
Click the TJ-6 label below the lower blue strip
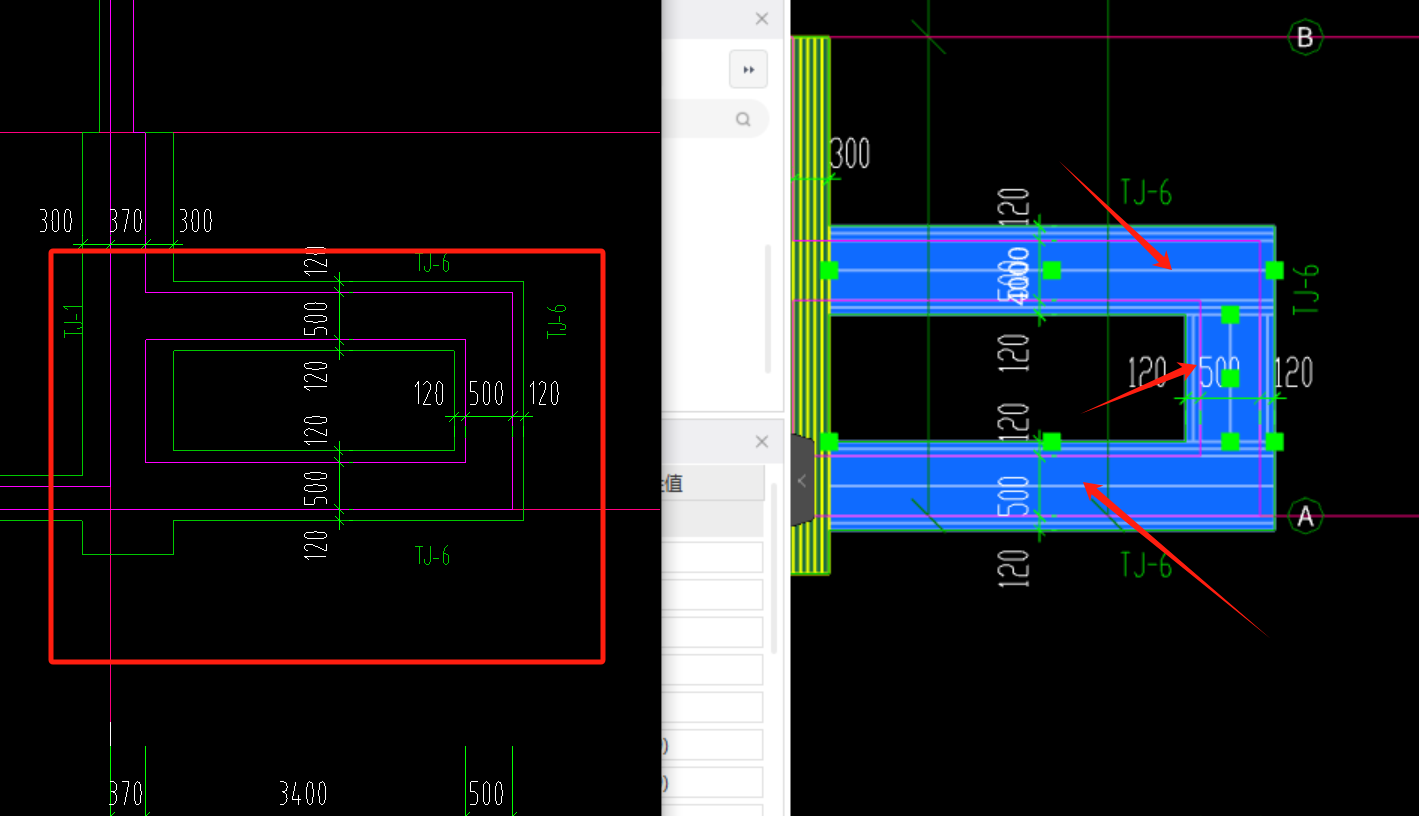(1146, 566)
